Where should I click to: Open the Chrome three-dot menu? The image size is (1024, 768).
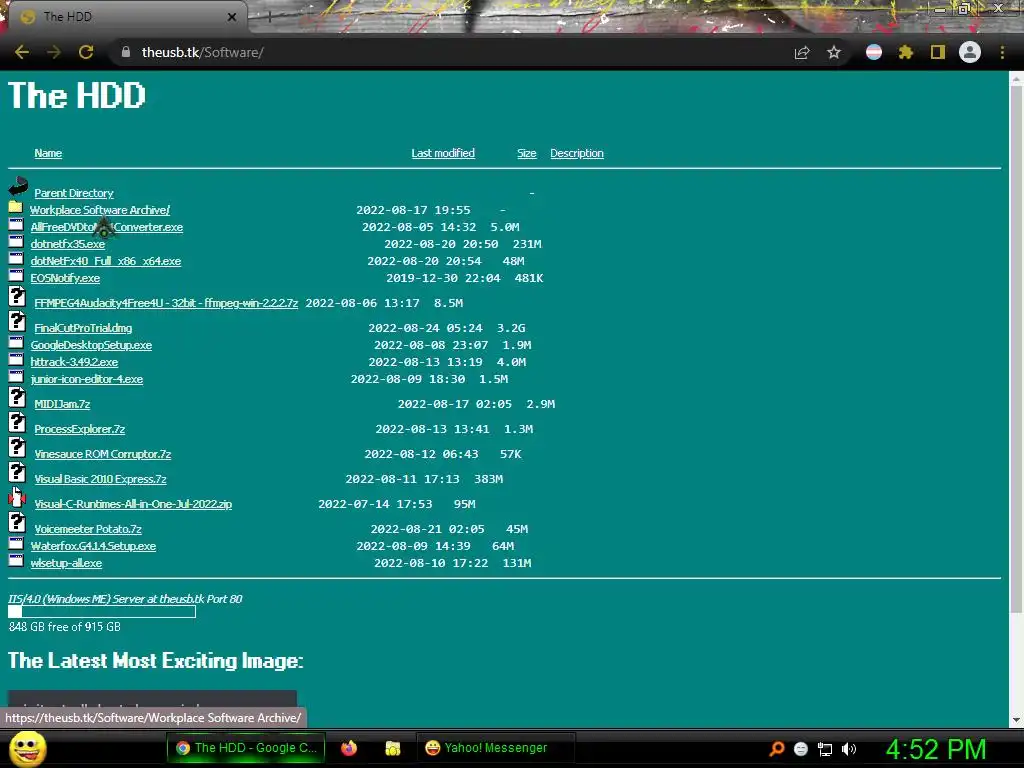pos(1002,52)
